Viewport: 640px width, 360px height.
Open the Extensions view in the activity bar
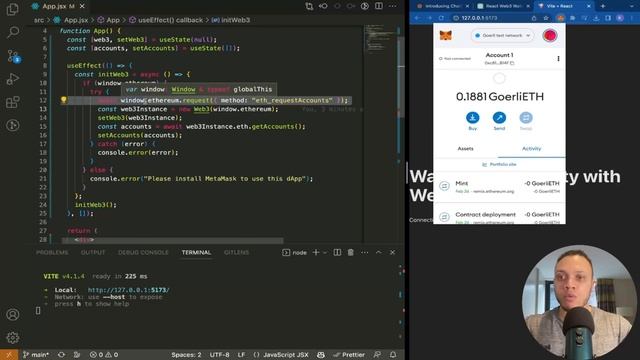point(13,102)
